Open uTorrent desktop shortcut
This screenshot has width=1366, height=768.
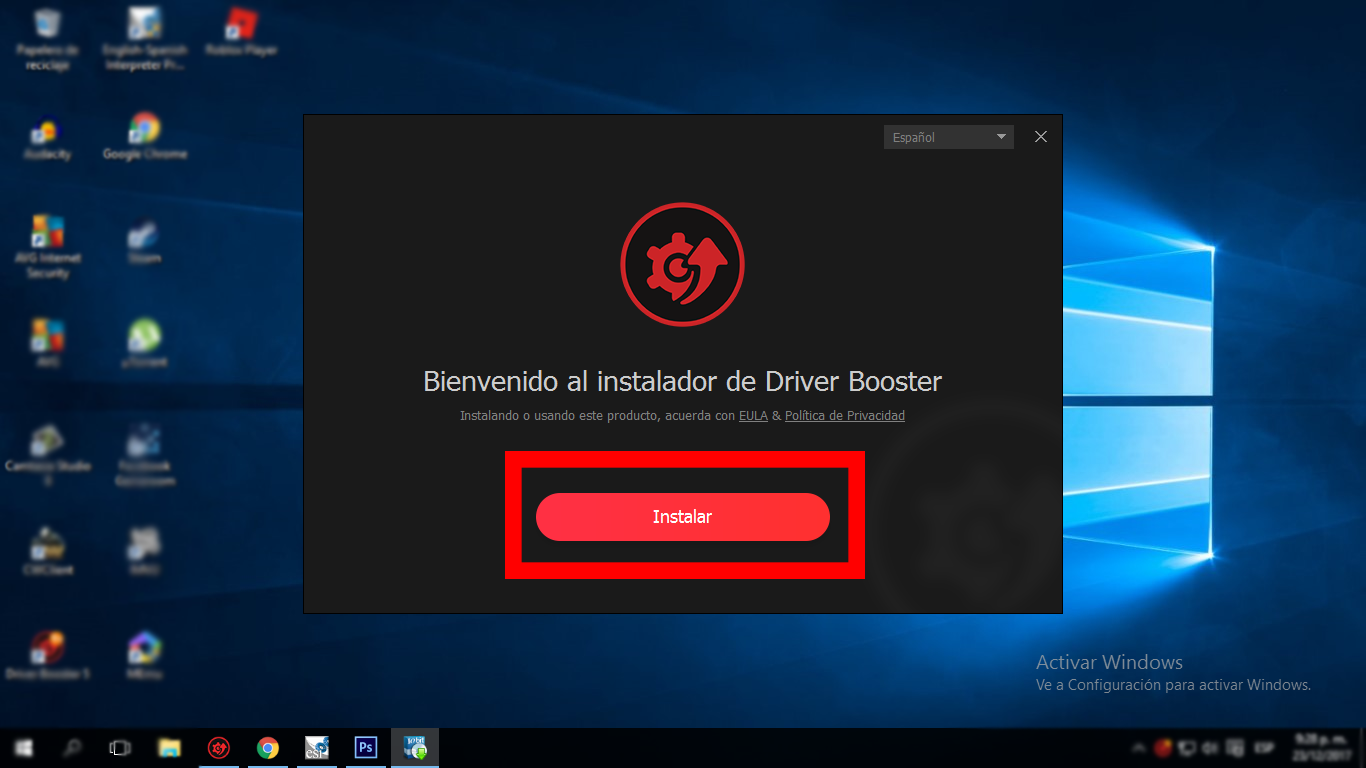(145, 345)
